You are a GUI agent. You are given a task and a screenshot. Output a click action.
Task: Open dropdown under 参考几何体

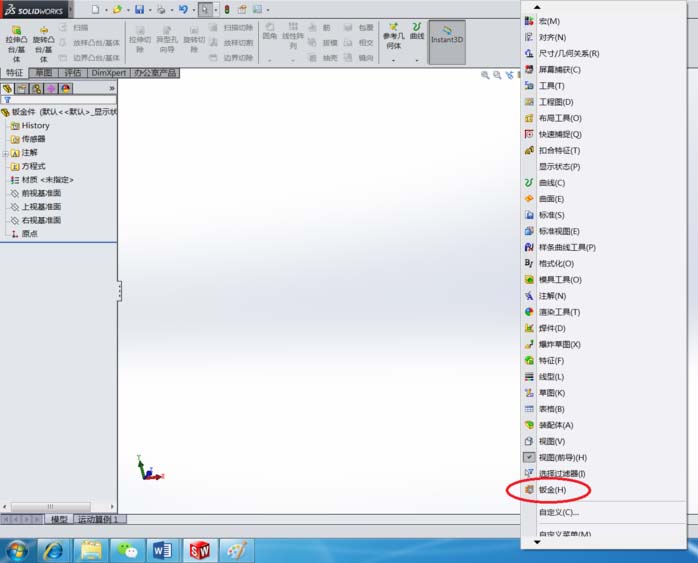[394, 60]
